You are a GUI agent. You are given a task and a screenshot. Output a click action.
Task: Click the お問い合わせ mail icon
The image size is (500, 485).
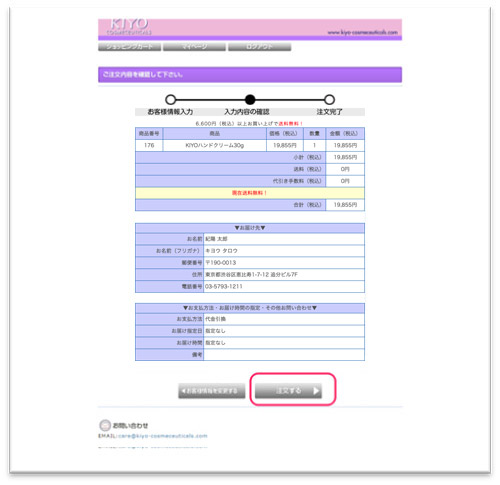[105, 425]
